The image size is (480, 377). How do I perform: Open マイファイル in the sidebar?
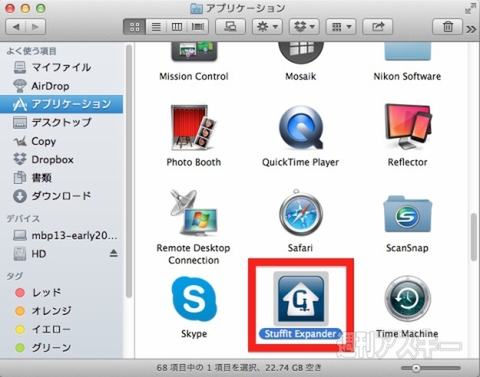[61, 67]
